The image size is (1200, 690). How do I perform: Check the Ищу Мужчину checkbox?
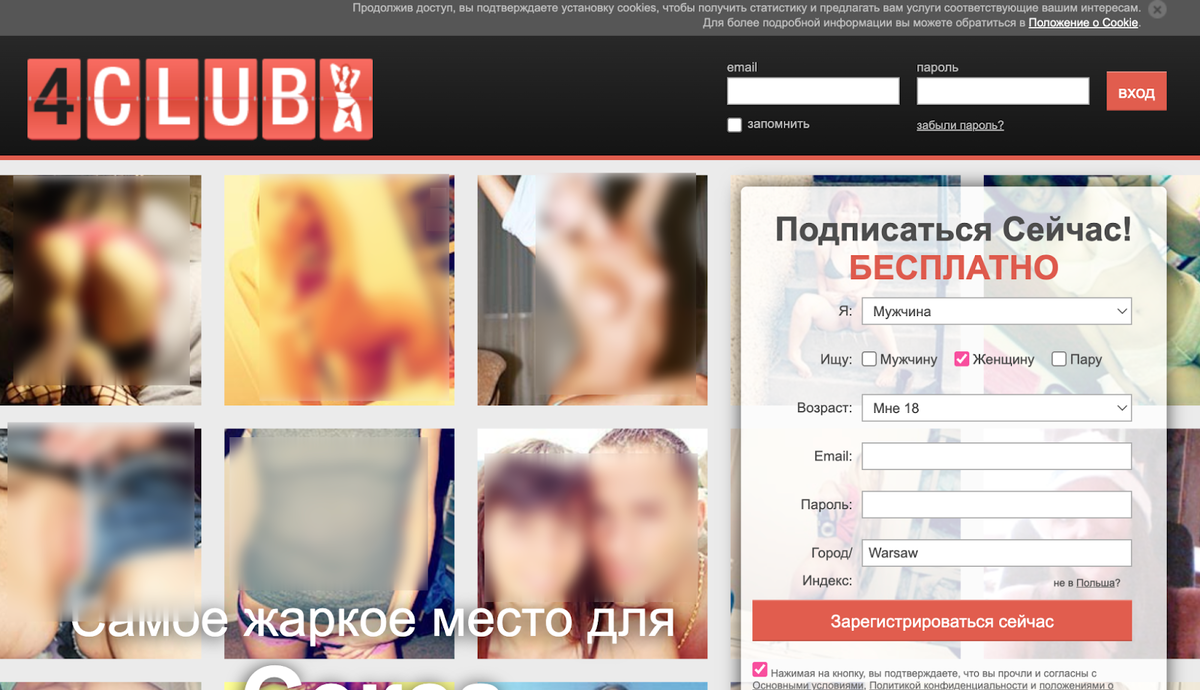point(869,359)
